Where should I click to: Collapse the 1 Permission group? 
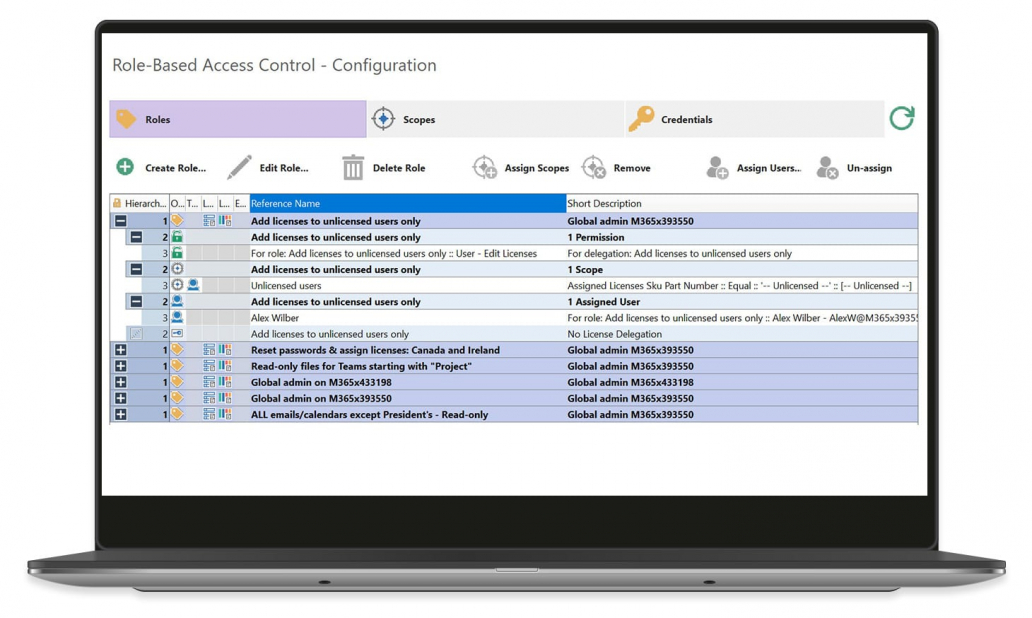pos(136,237)
